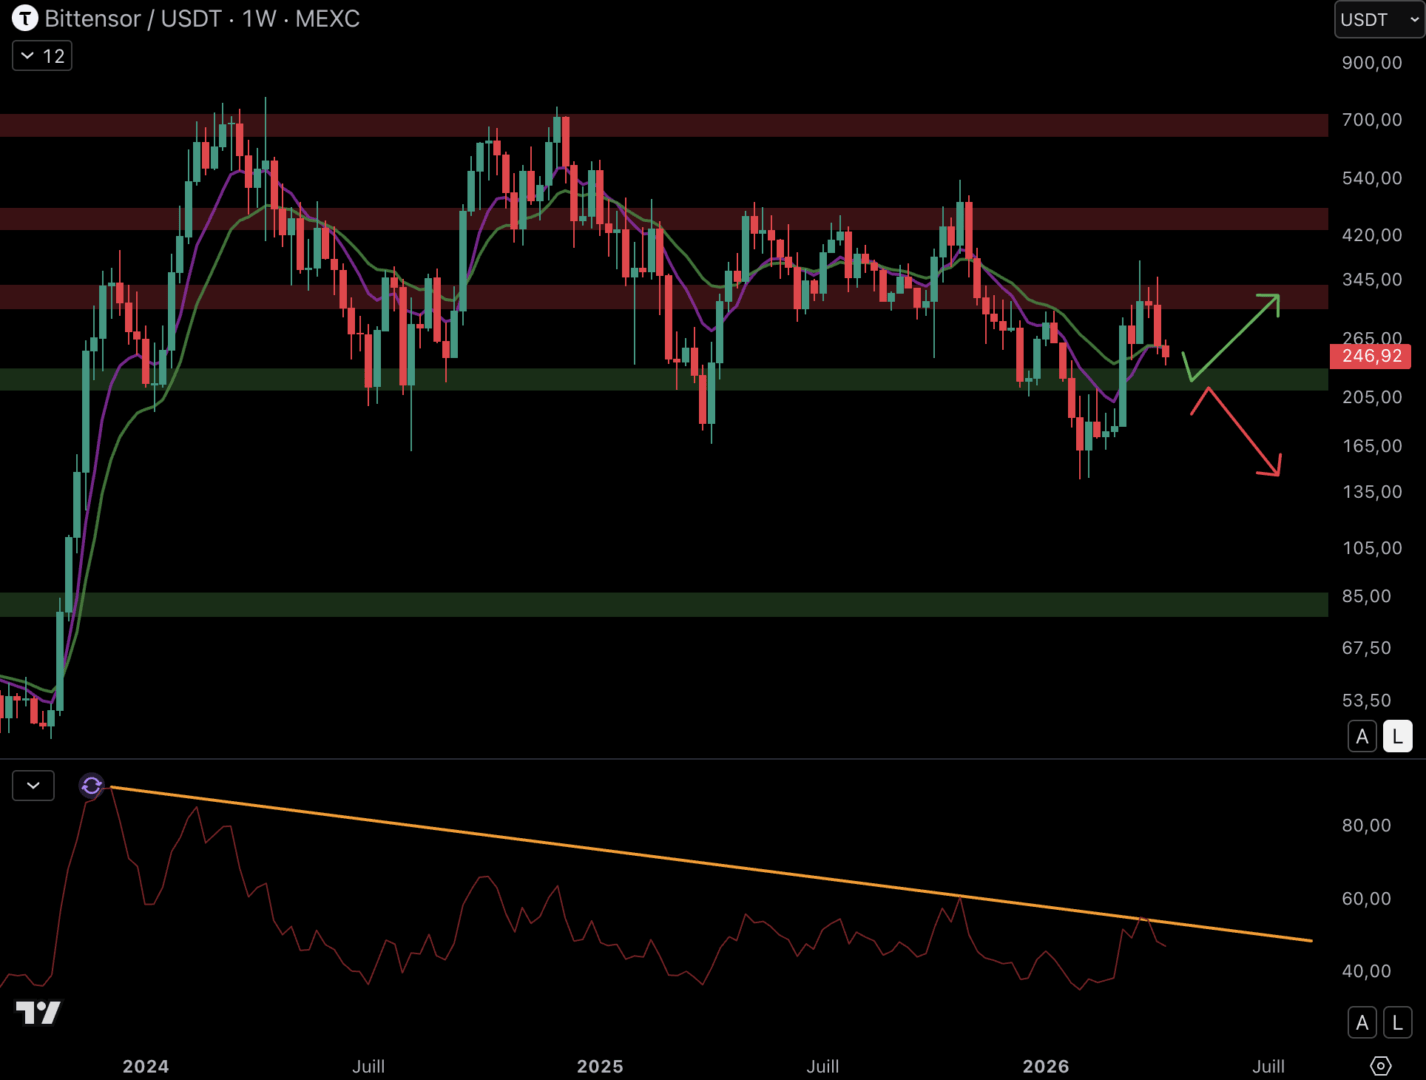Screen dimensions: 1426x1080
Task: Toggle log scale on the RSI pane
Action: click(x=1397, y=1023)
